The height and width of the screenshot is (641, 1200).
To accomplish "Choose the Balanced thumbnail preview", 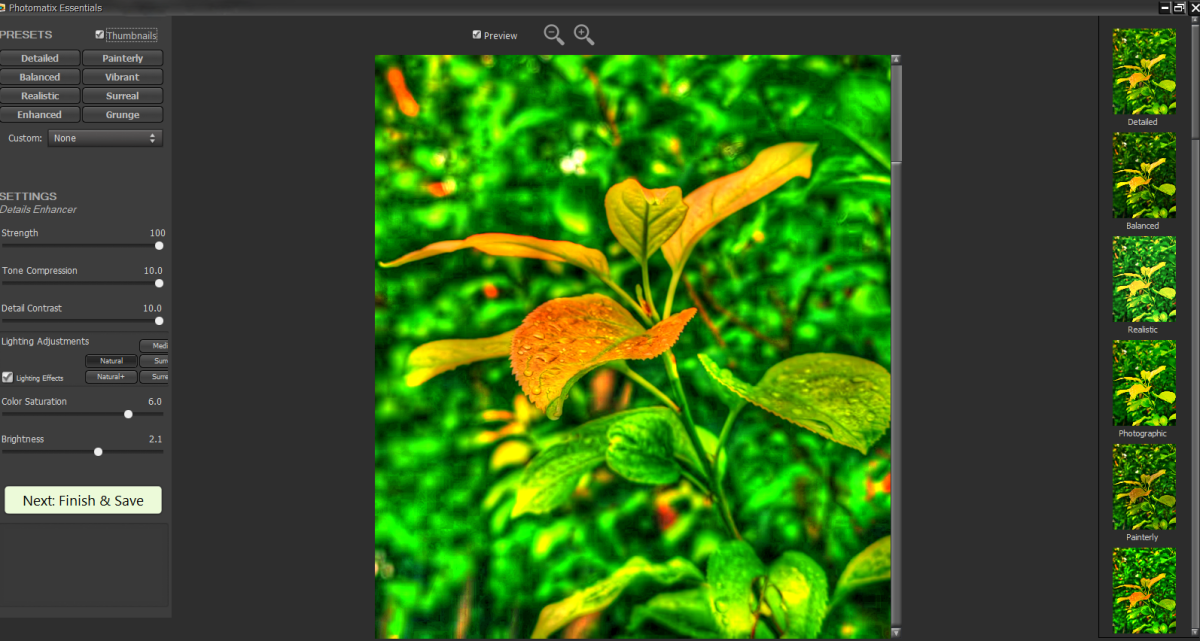I will tap(1144, 175).
